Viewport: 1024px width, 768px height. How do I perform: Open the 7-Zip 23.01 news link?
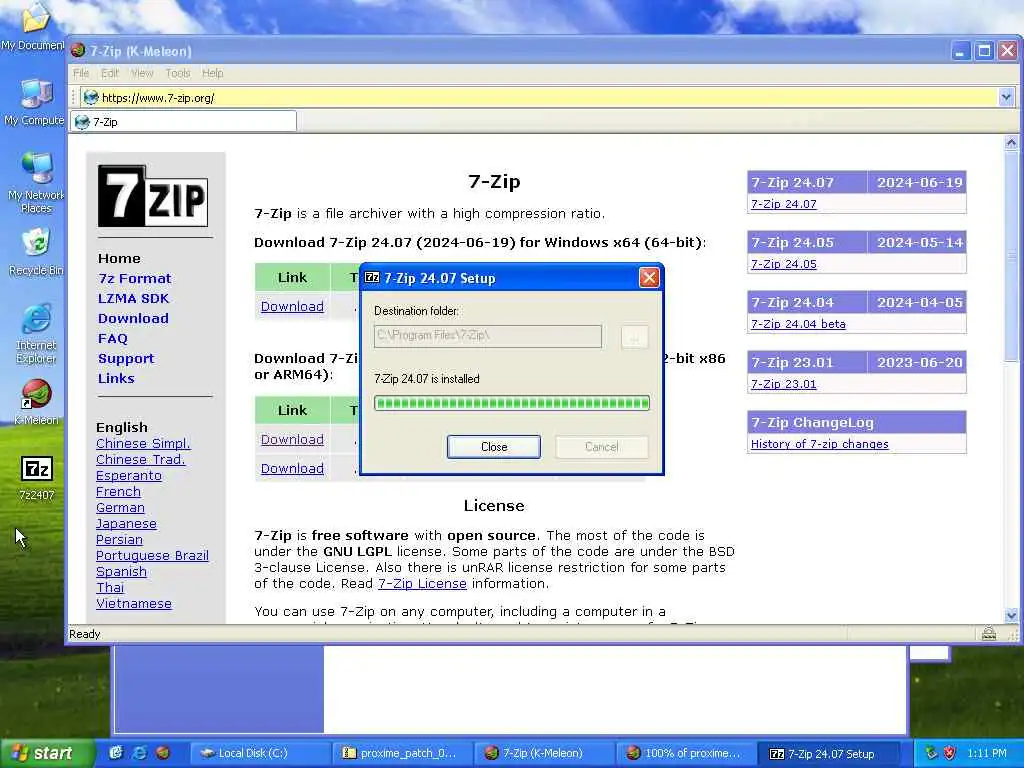(784, 384)
